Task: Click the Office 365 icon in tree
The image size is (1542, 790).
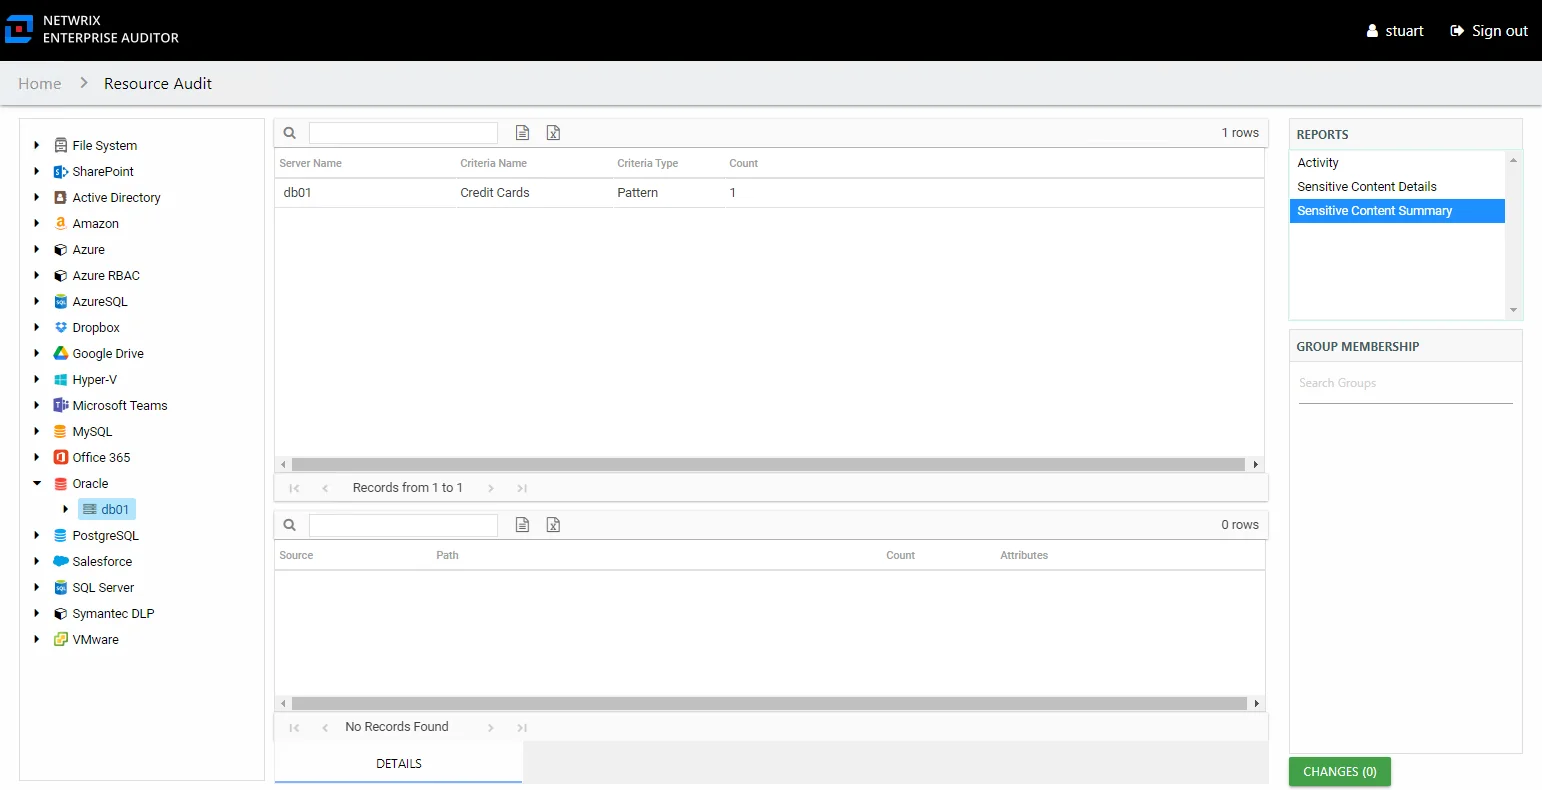Action: pos(61,457)
